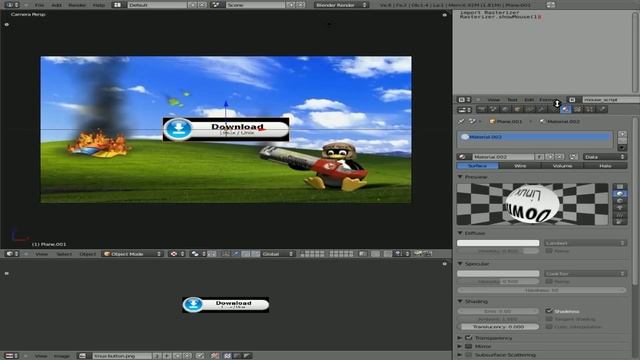This screenshot has height=360, width=640.
Task: Toggle material node tree button
Action: pyautogui.click(x=574, y=157)
